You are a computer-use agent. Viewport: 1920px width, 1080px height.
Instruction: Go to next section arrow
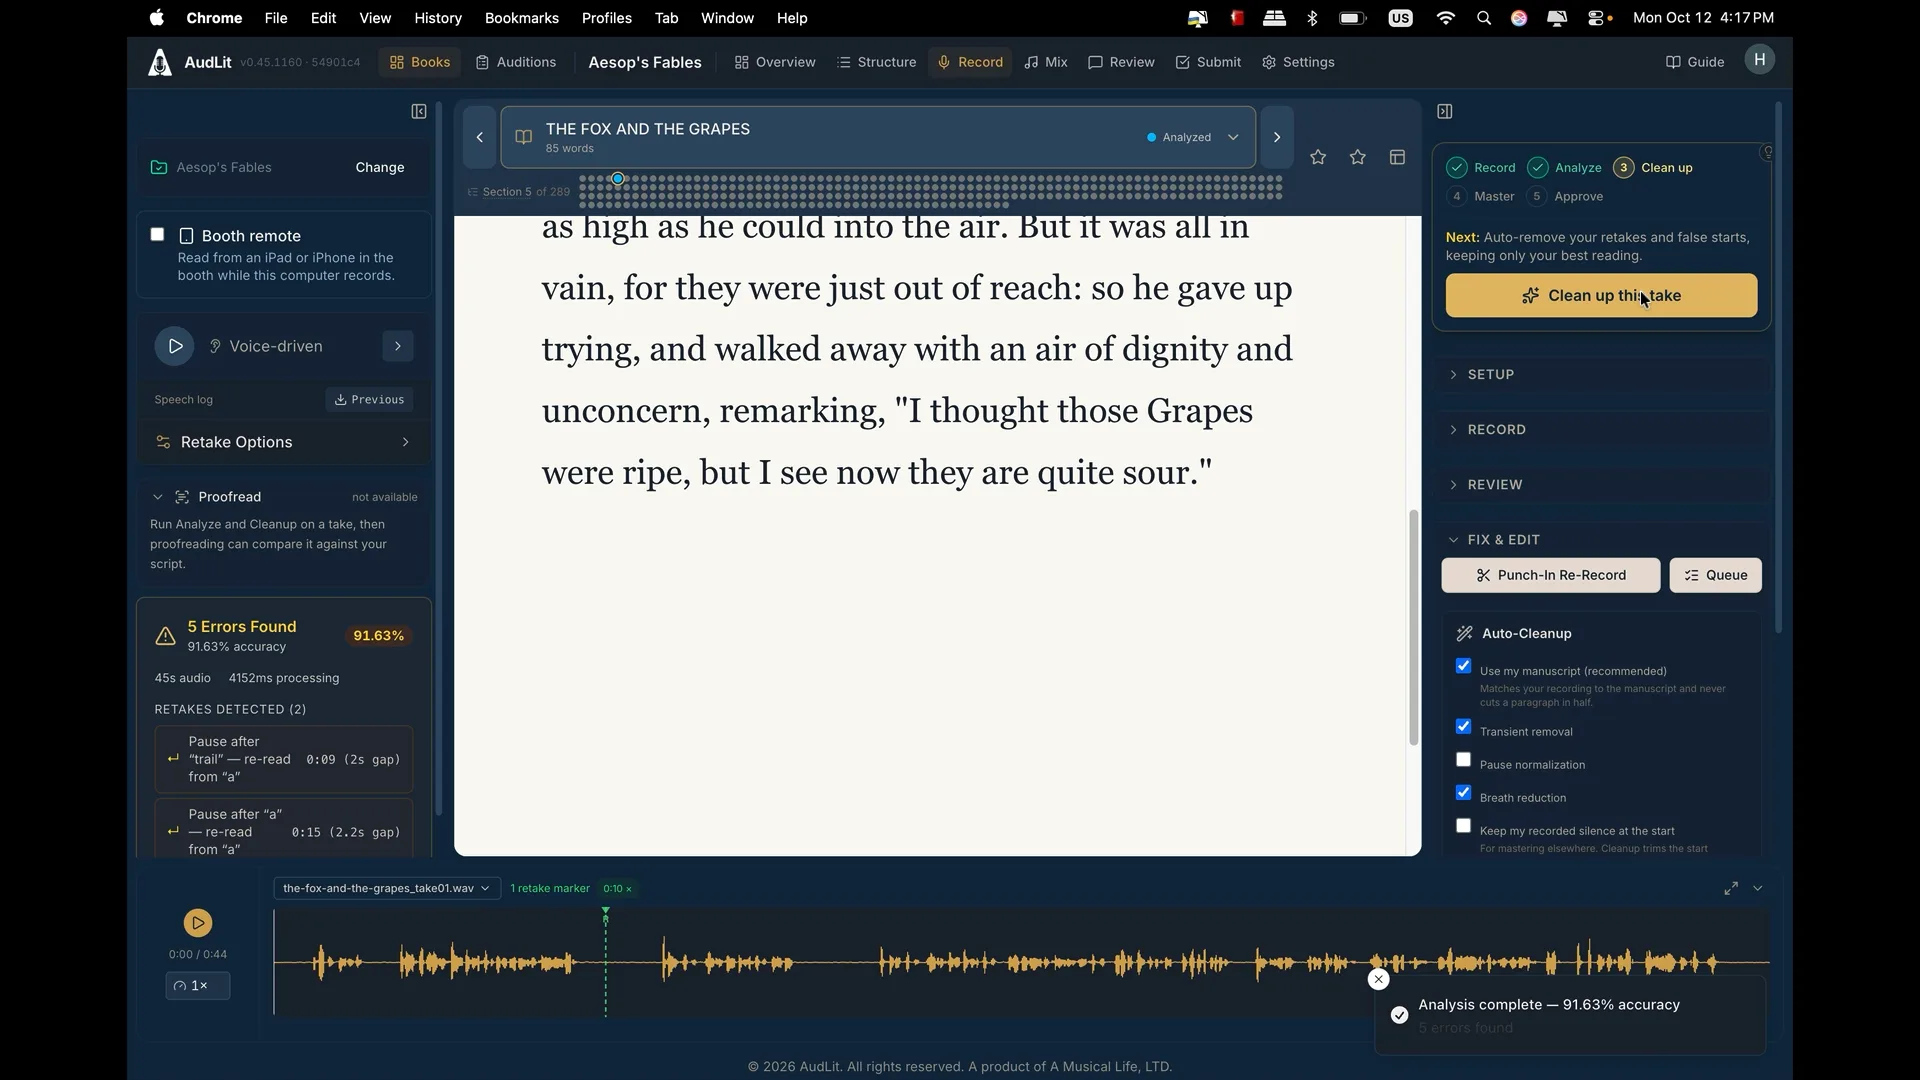[1277, 137]
